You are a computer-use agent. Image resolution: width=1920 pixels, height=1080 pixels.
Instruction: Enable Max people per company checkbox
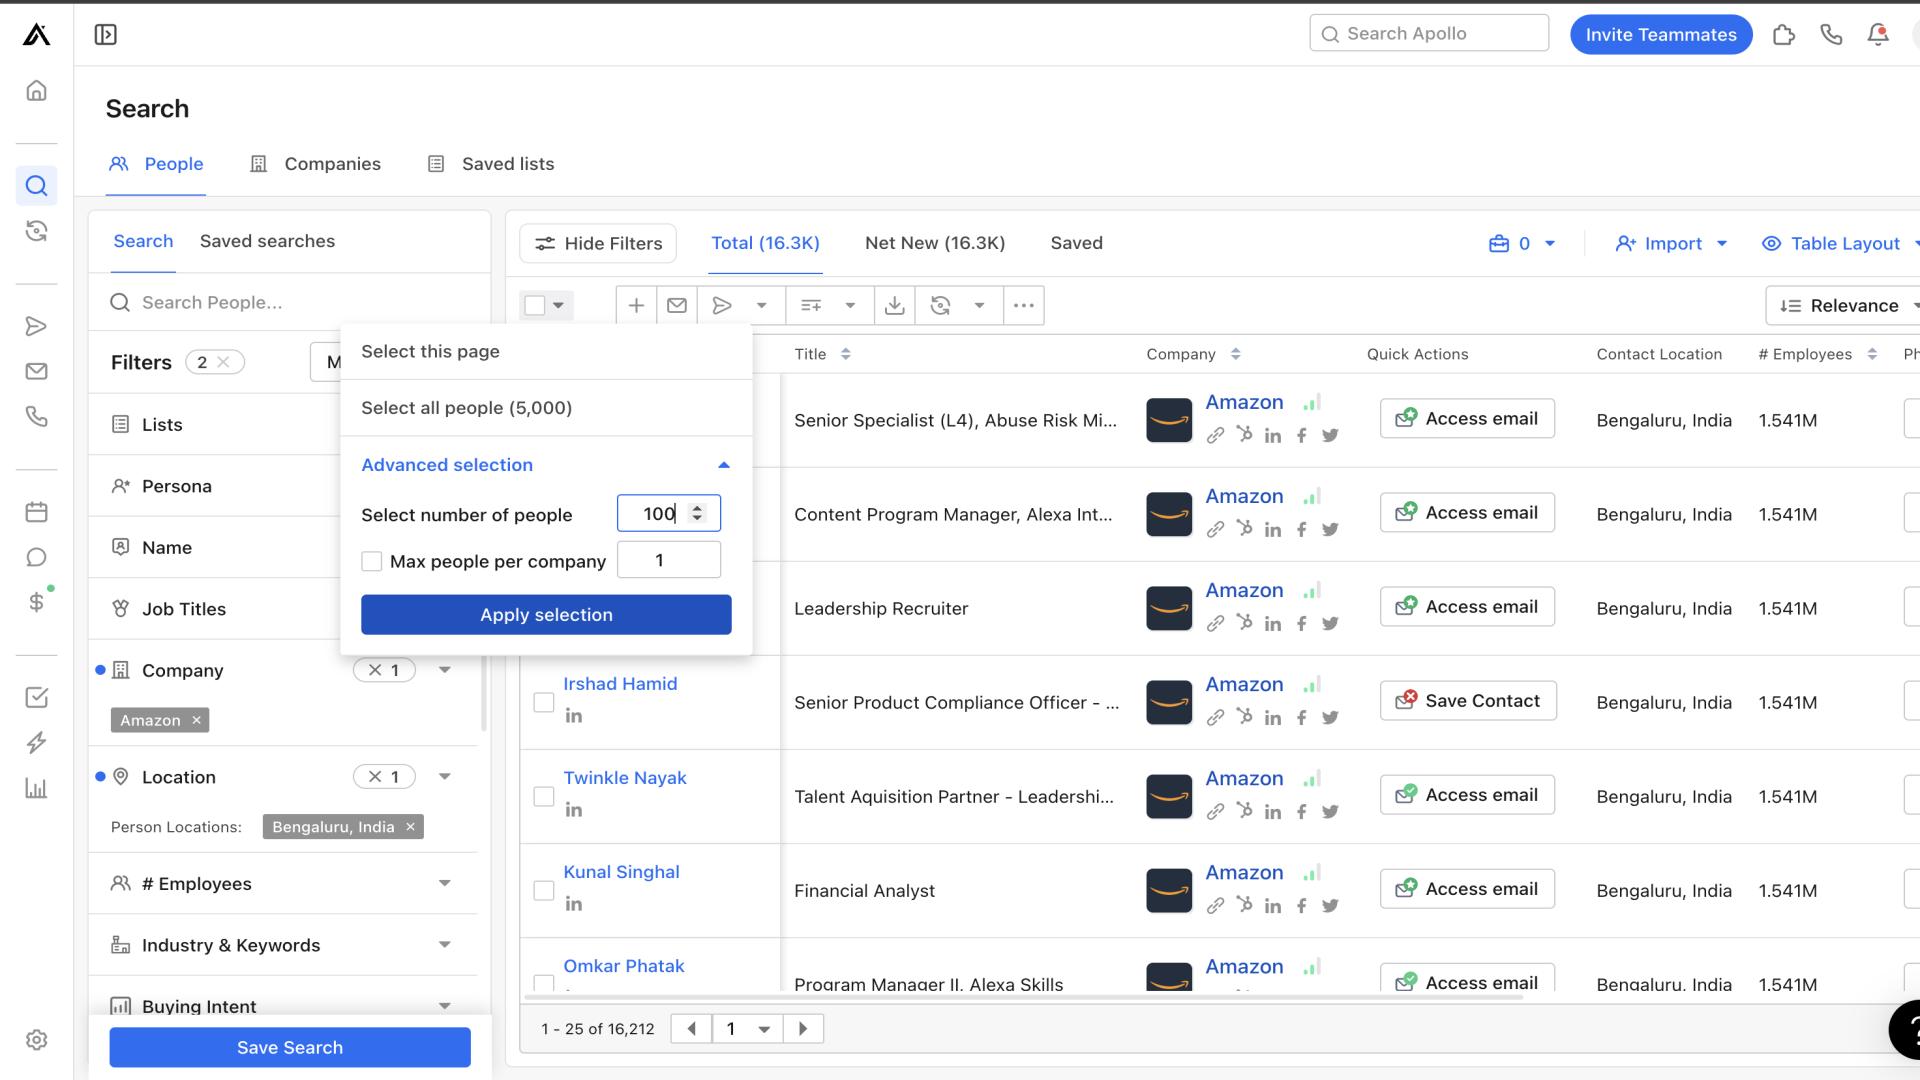coord(372,562)
